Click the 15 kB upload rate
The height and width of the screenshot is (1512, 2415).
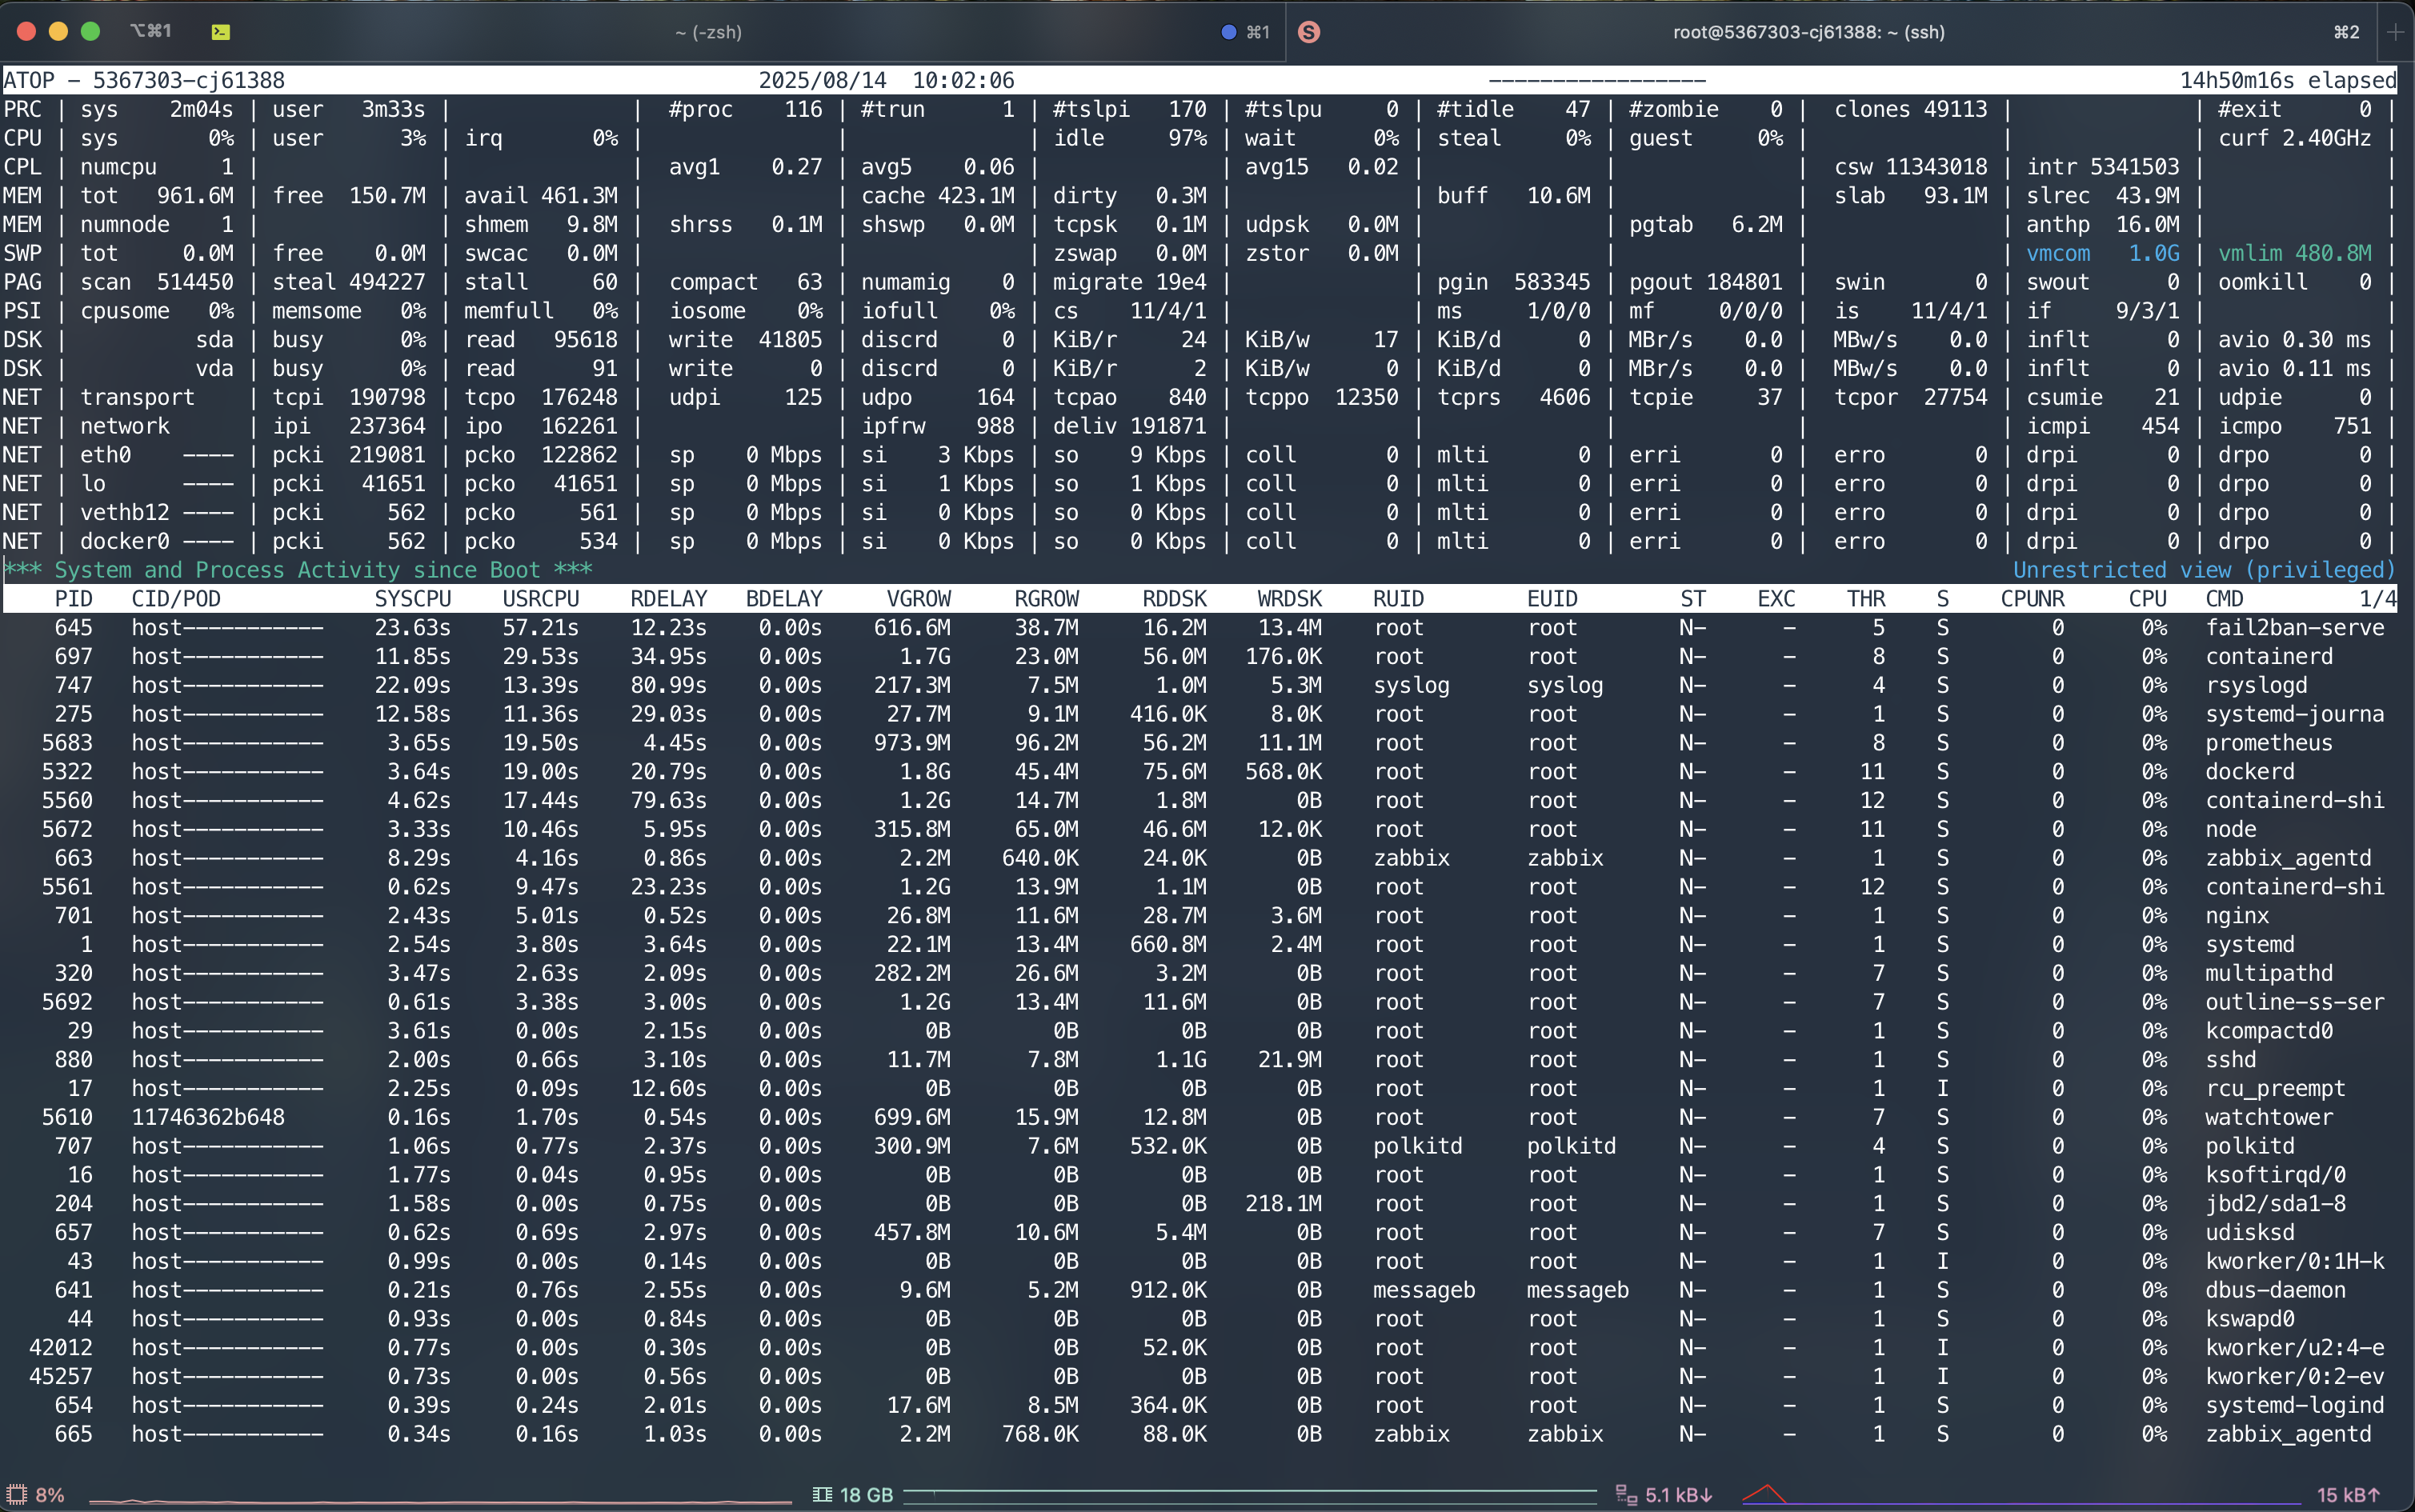(x=2349, y=1494)
